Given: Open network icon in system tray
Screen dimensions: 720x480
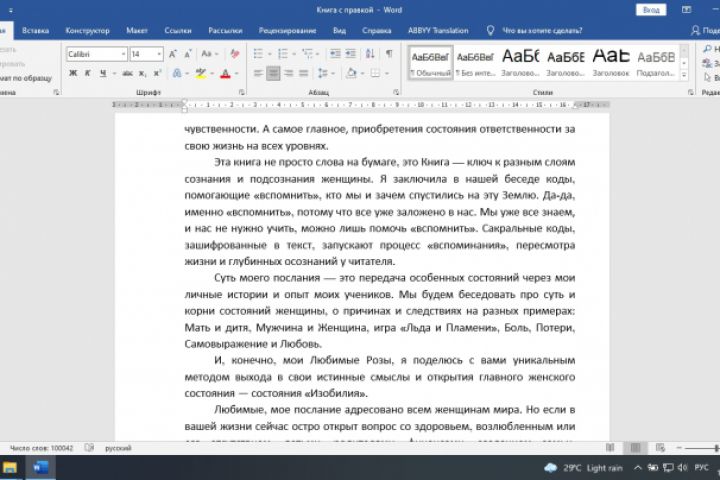Looking at the screenshot, I should 668,468.
